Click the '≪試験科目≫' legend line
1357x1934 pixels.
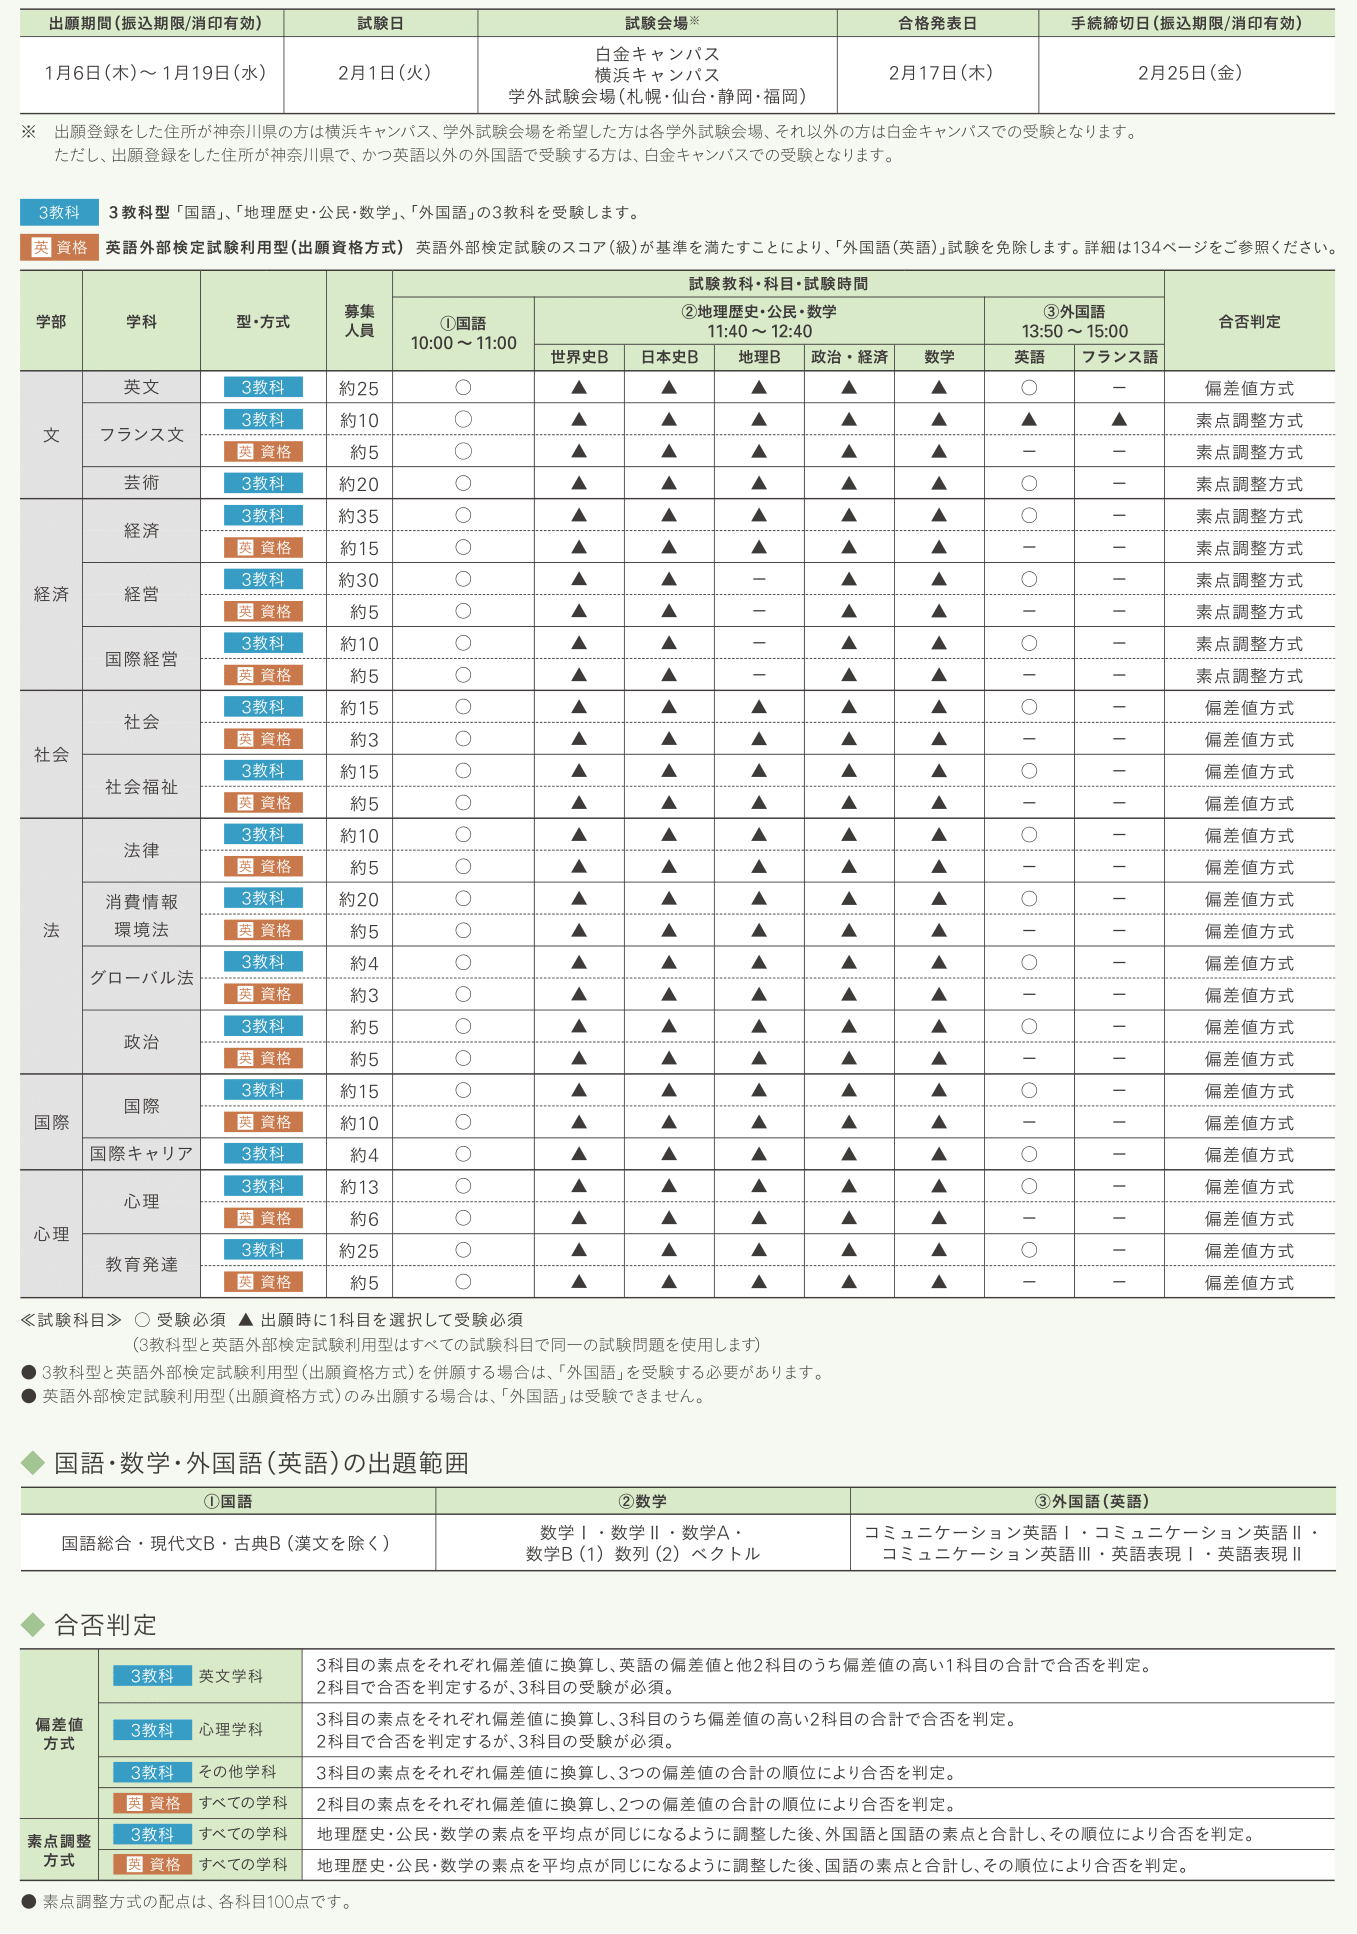tap(272, 1320)
